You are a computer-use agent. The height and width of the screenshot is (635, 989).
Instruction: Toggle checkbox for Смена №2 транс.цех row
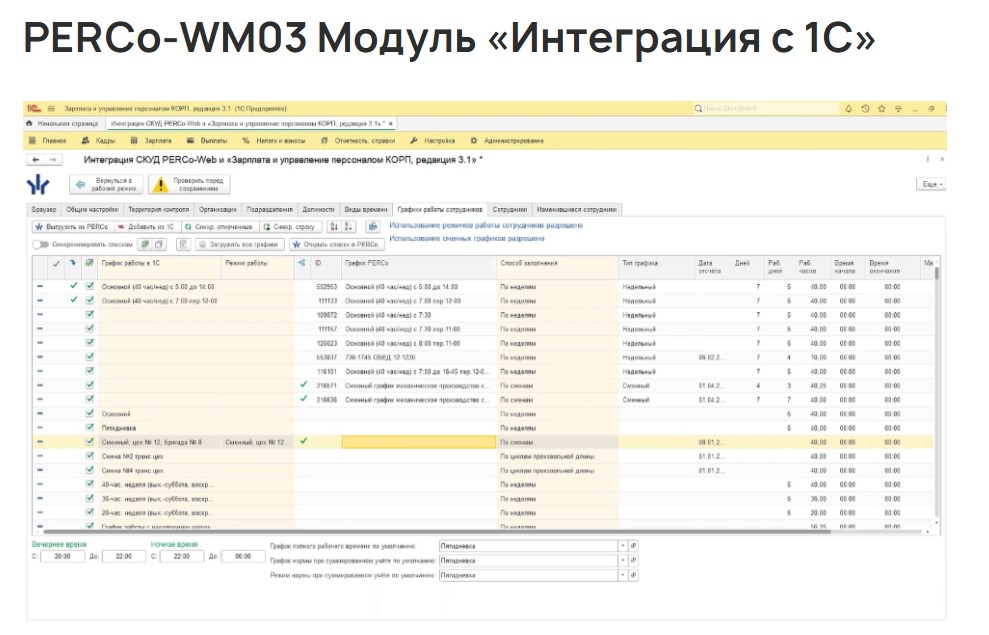[x=90, y=455]
